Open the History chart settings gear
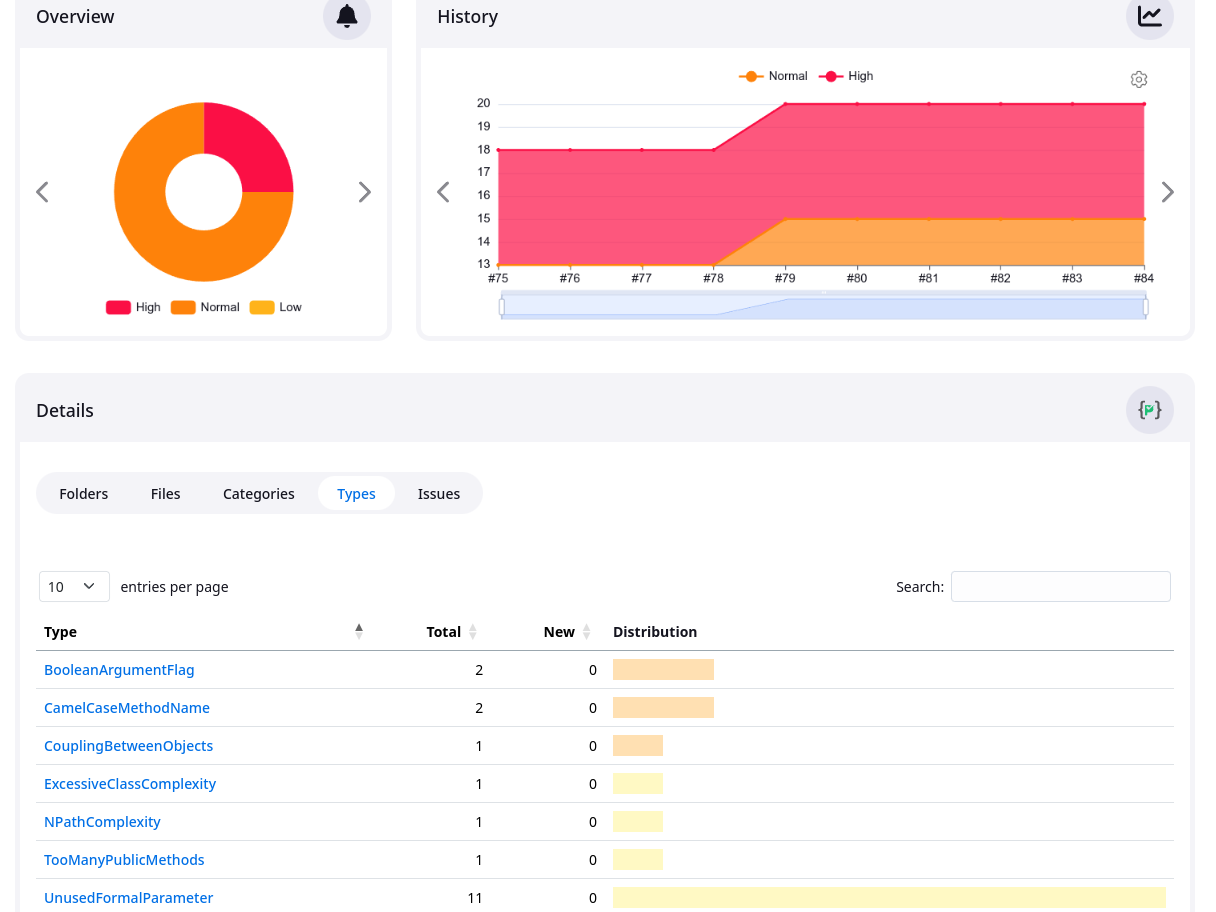Screen dimensions: 1216x912 click(1138, 79)
